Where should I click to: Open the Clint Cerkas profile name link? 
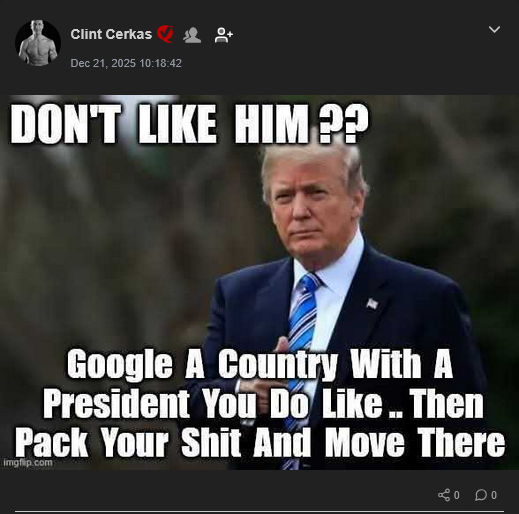[x=111, y=34]
